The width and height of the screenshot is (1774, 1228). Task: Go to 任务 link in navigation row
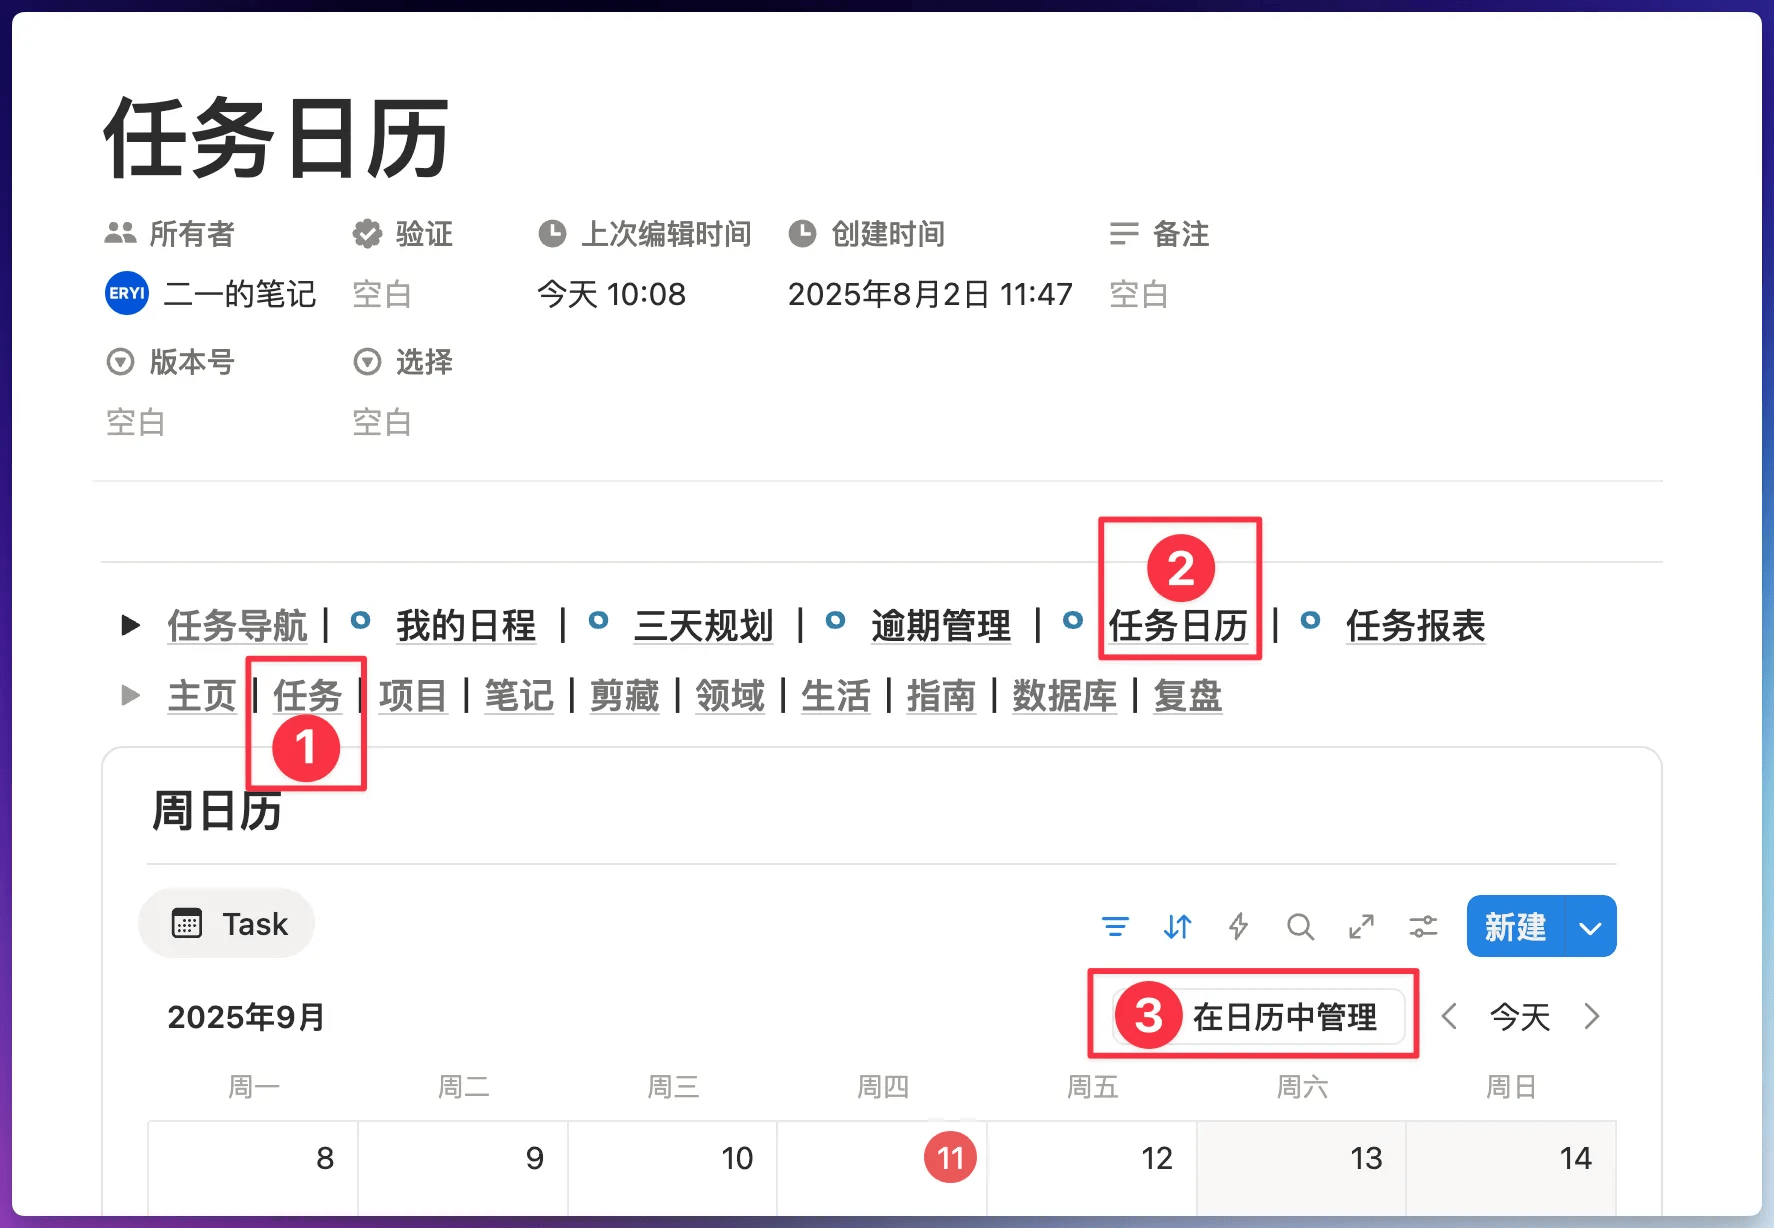pos(307,695)
